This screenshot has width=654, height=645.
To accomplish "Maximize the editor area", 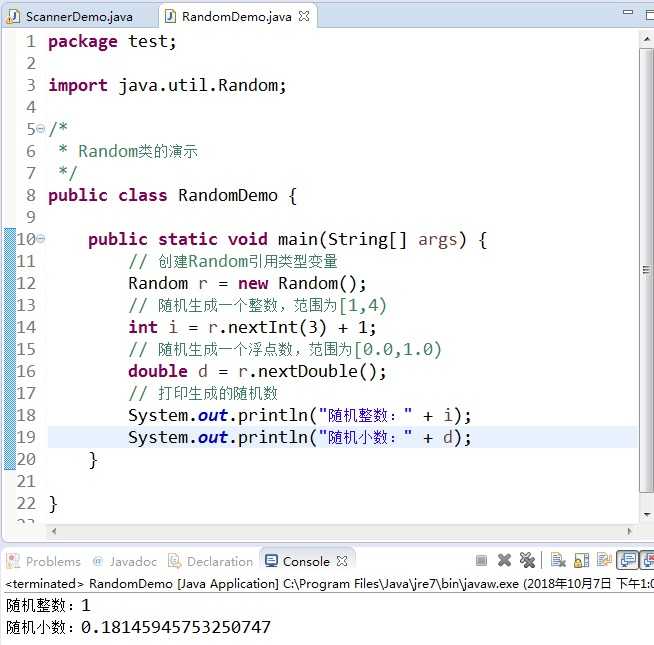I will [649, 15].
